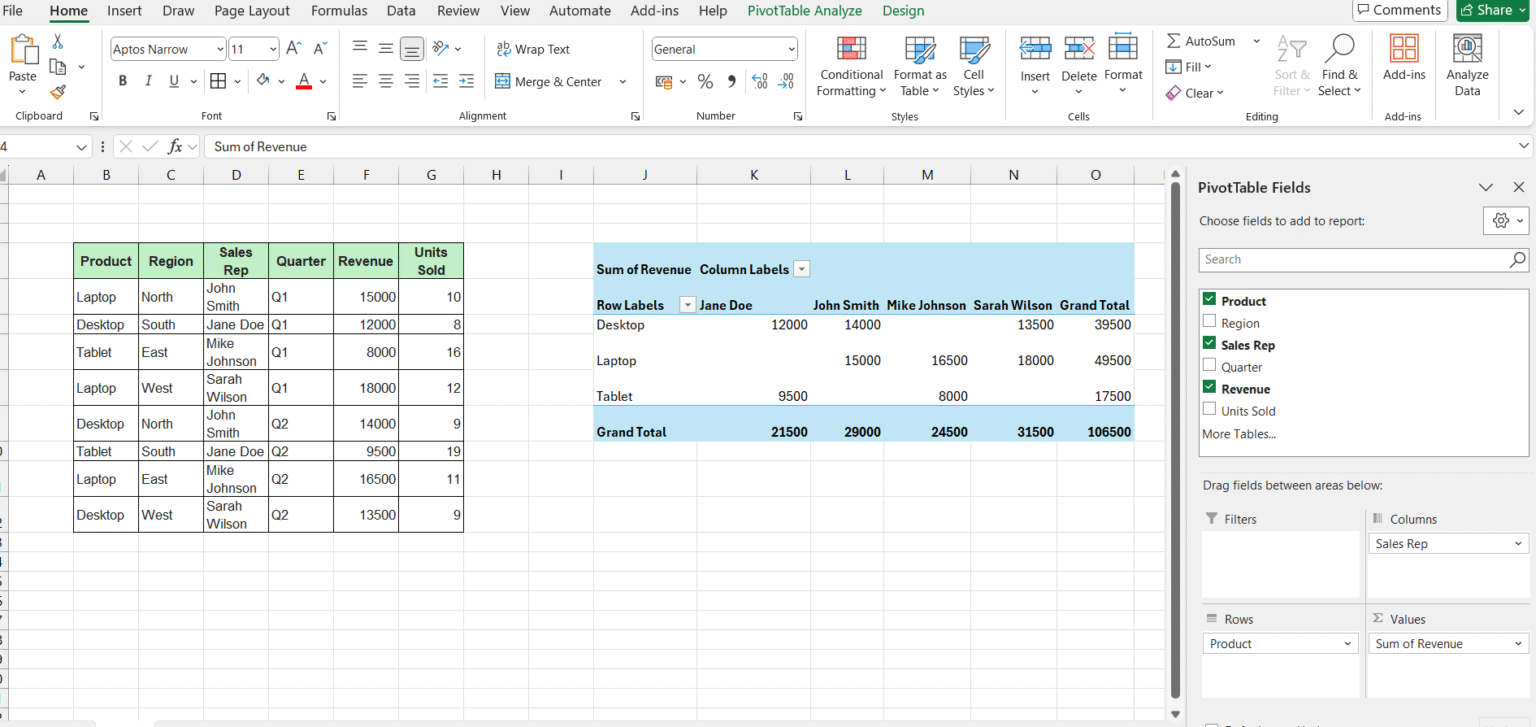The height and width of the screenshot is (727, 1536).
Task: Click the red font color swatch
Action: pos(304,82)
